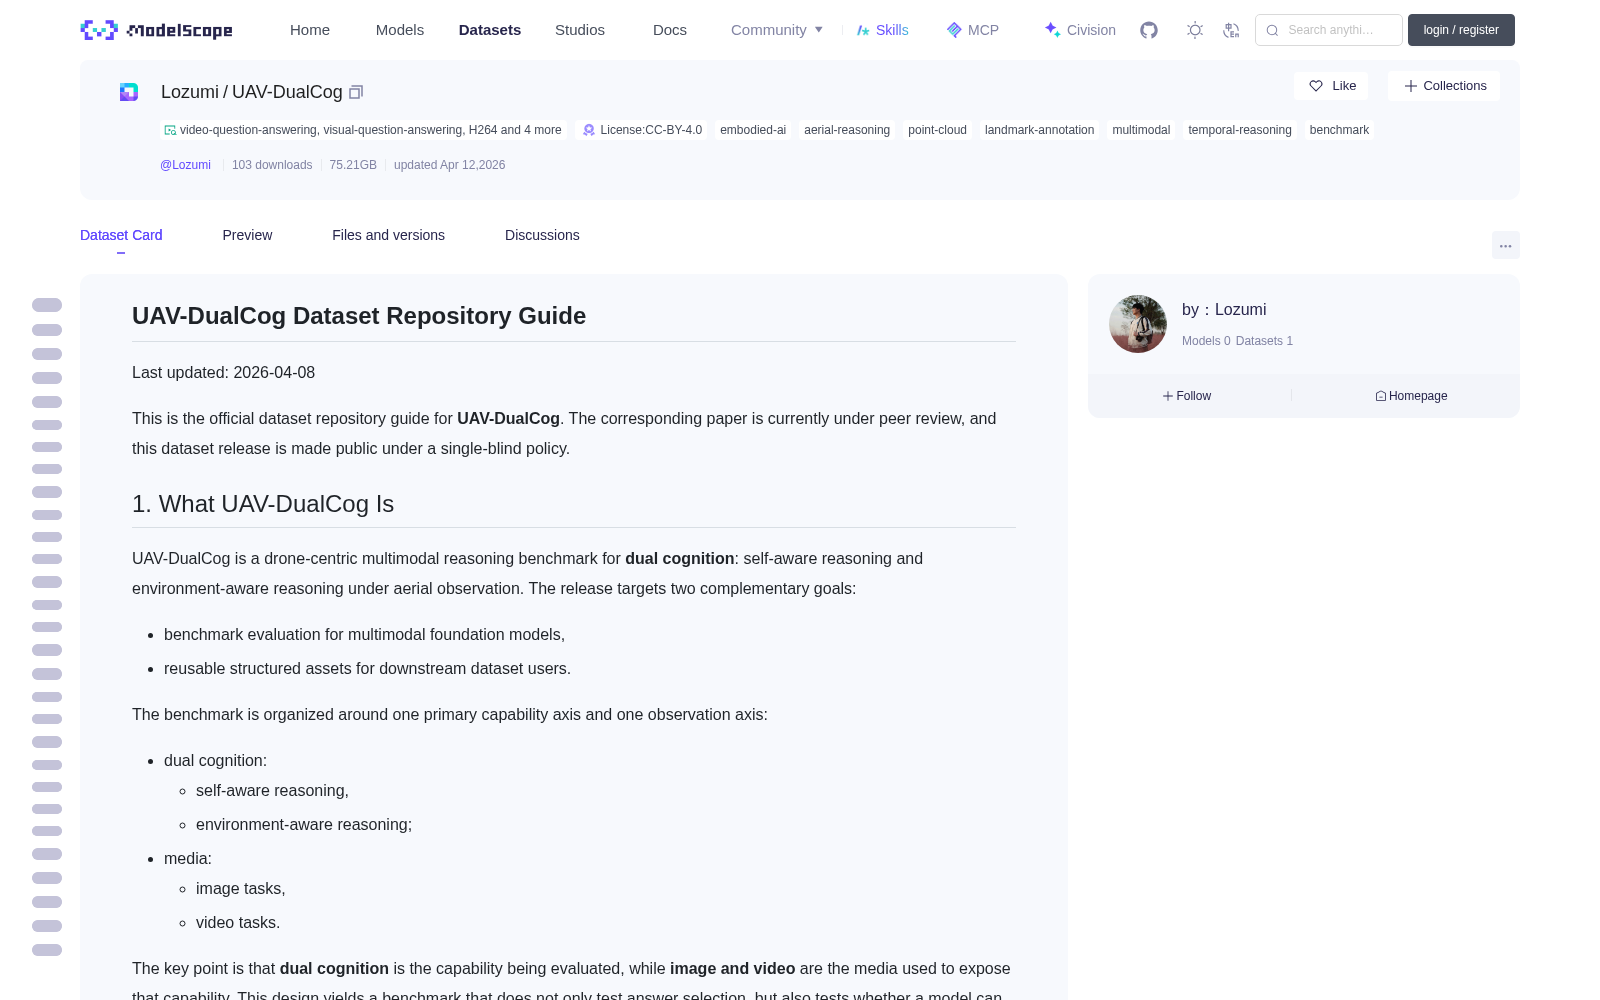The height and width of the screenshot is (1000, 1600).
Task: Focus the search input field
Action: [x=1329, y=30]
